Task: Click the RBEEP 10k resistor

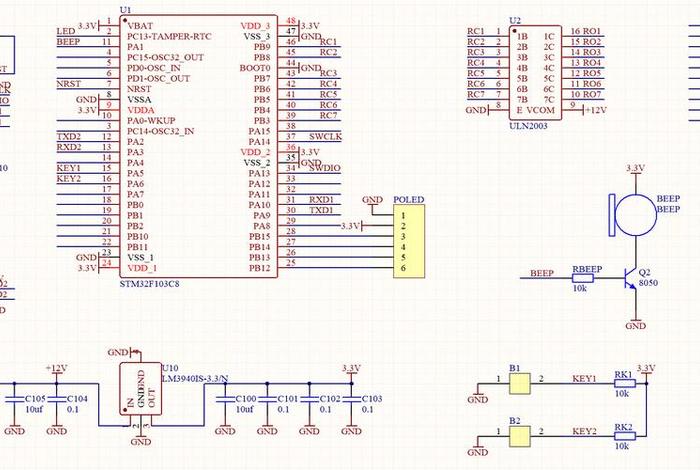Action: (x=582, y=279)
